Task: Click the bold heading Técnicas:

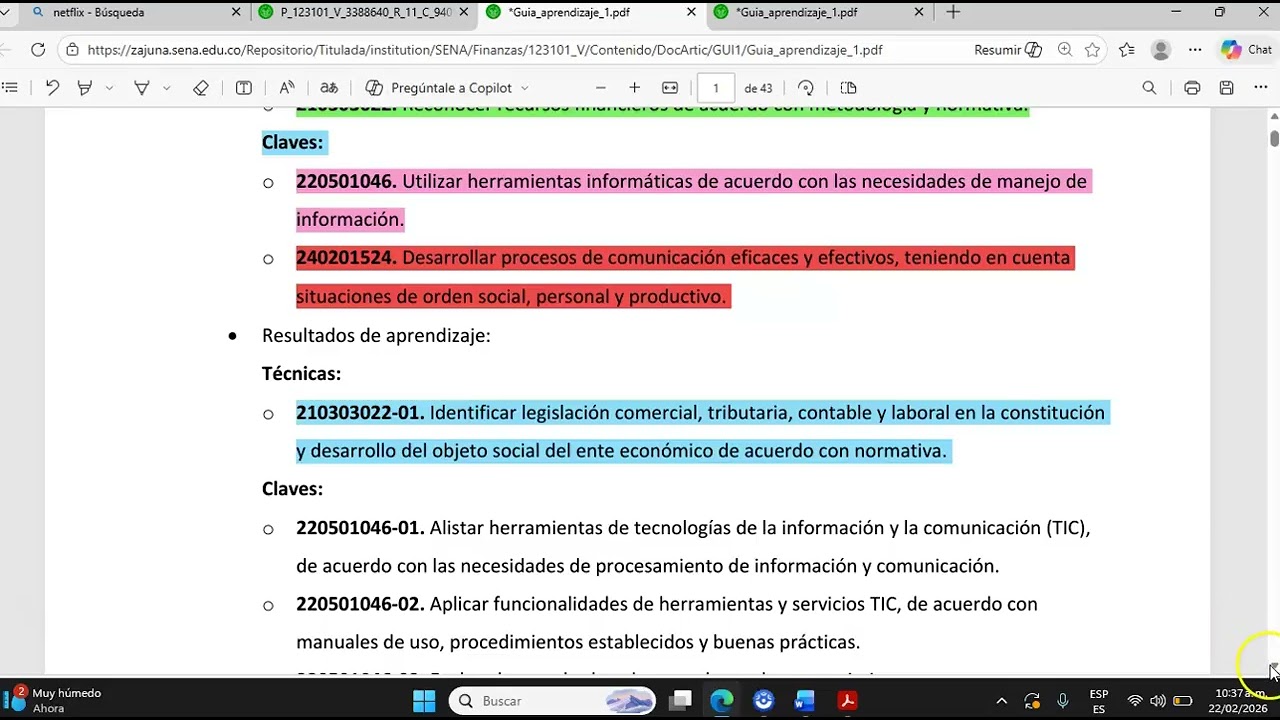Action: tap(301, 373)
